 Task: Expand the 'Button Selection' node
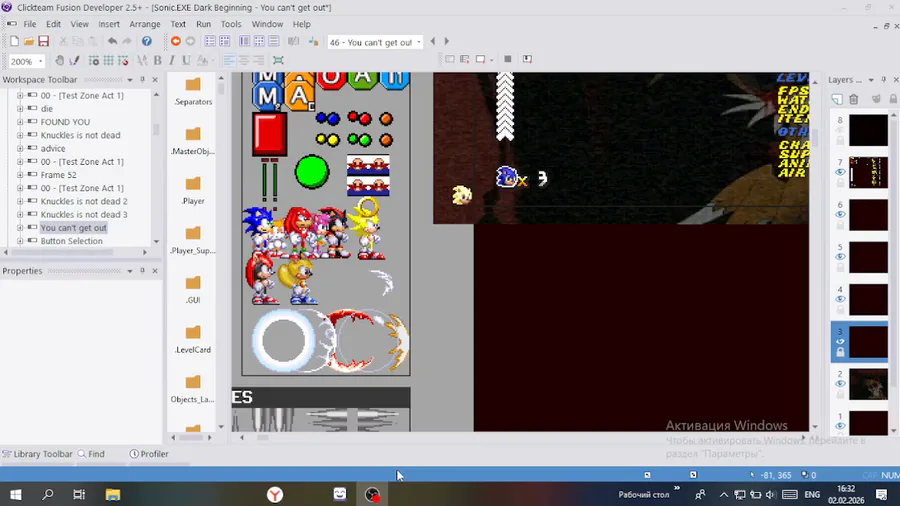(20, 241)
